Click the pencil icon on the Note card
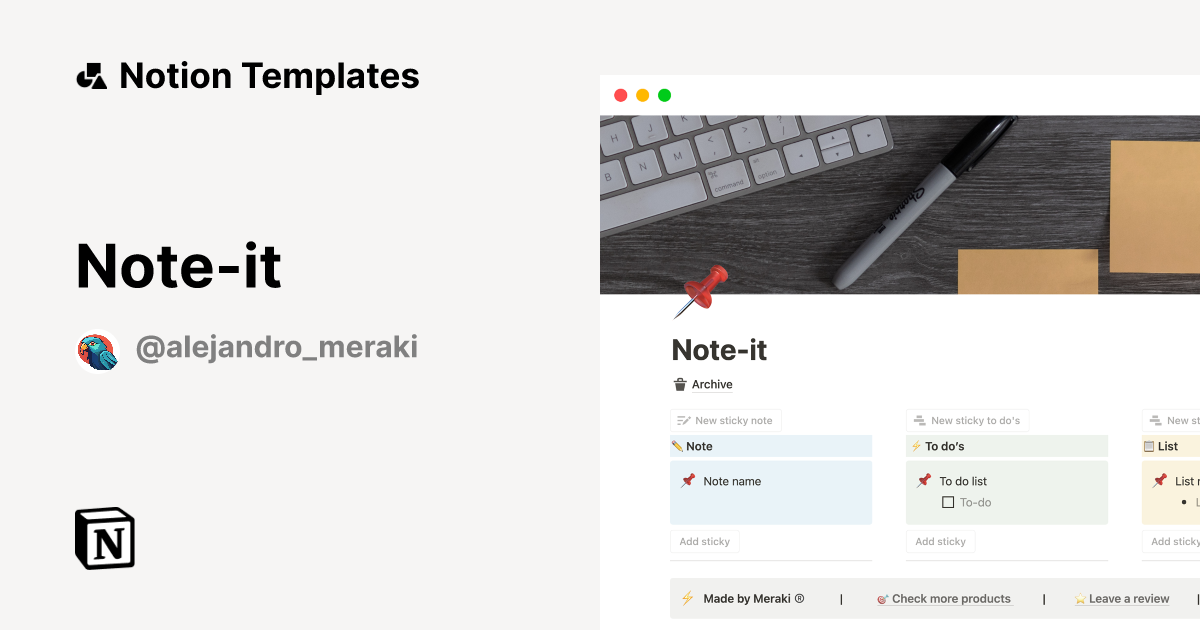 click(679, 446)
